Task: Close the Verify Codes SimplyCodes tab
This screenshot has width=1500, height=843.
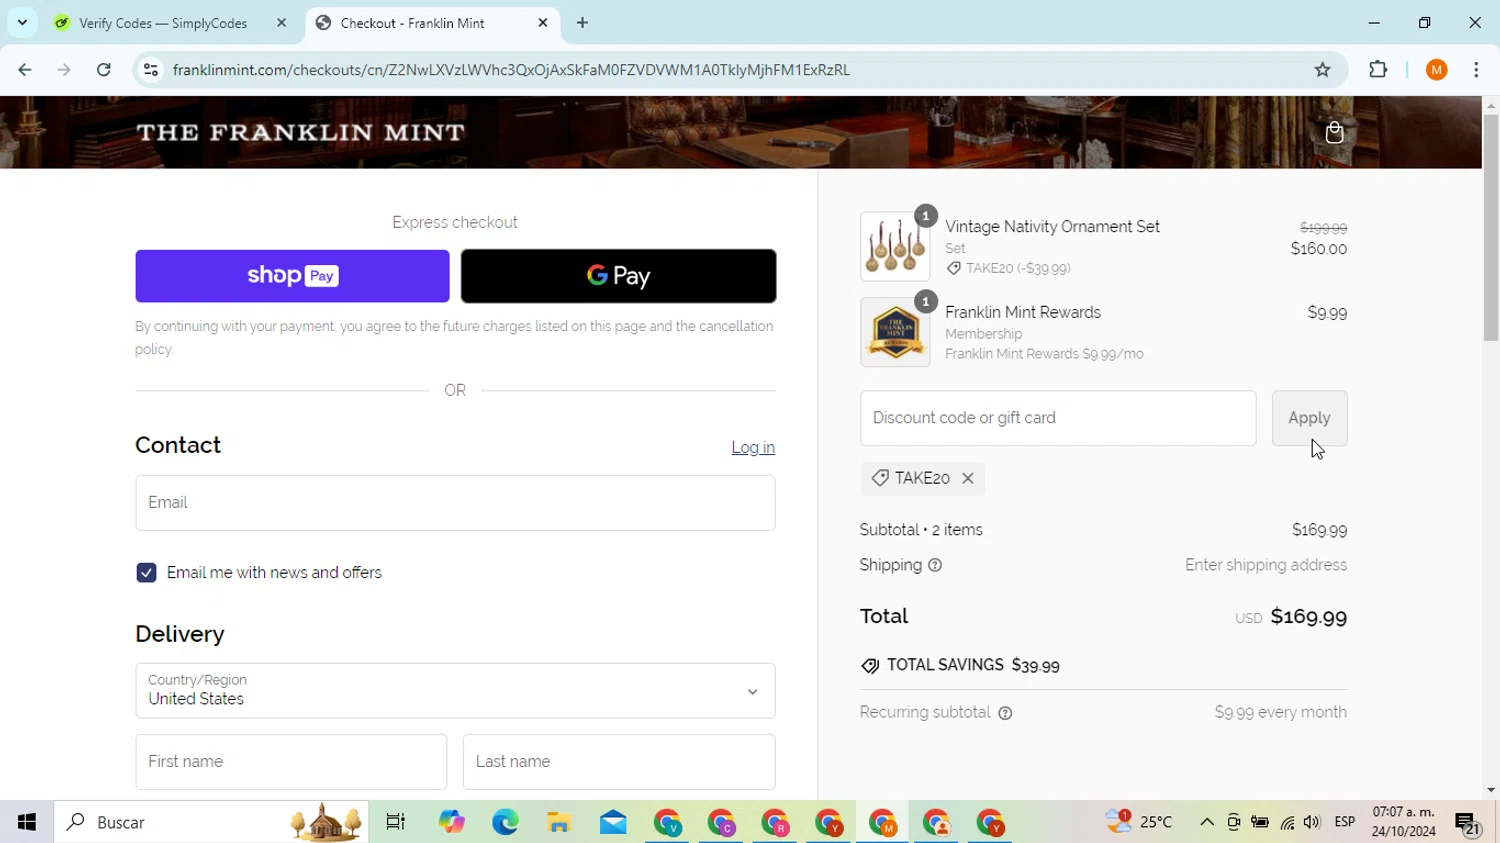Action: pyautogui.click(x=281, y=23)
